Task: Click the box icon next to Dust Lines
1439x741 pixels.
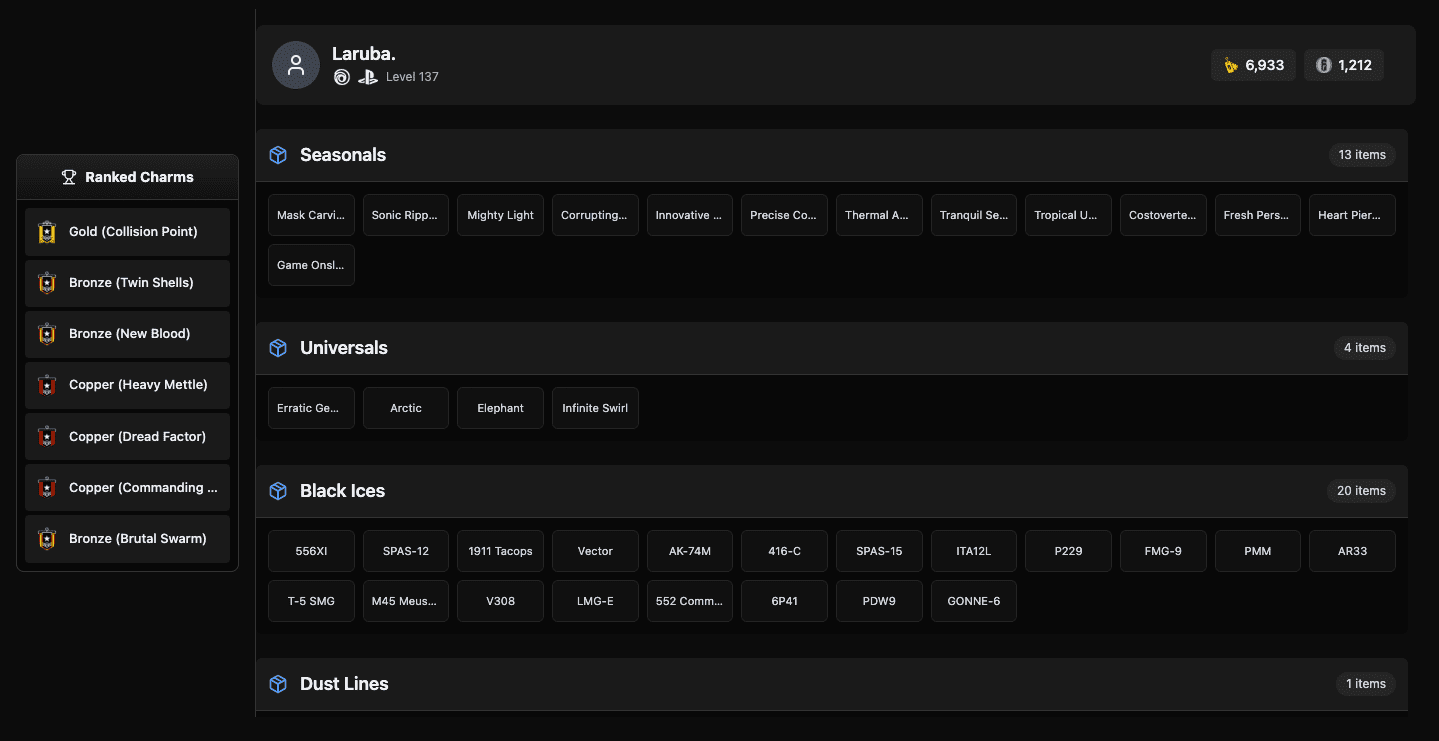Action: [x=277, y=684]
